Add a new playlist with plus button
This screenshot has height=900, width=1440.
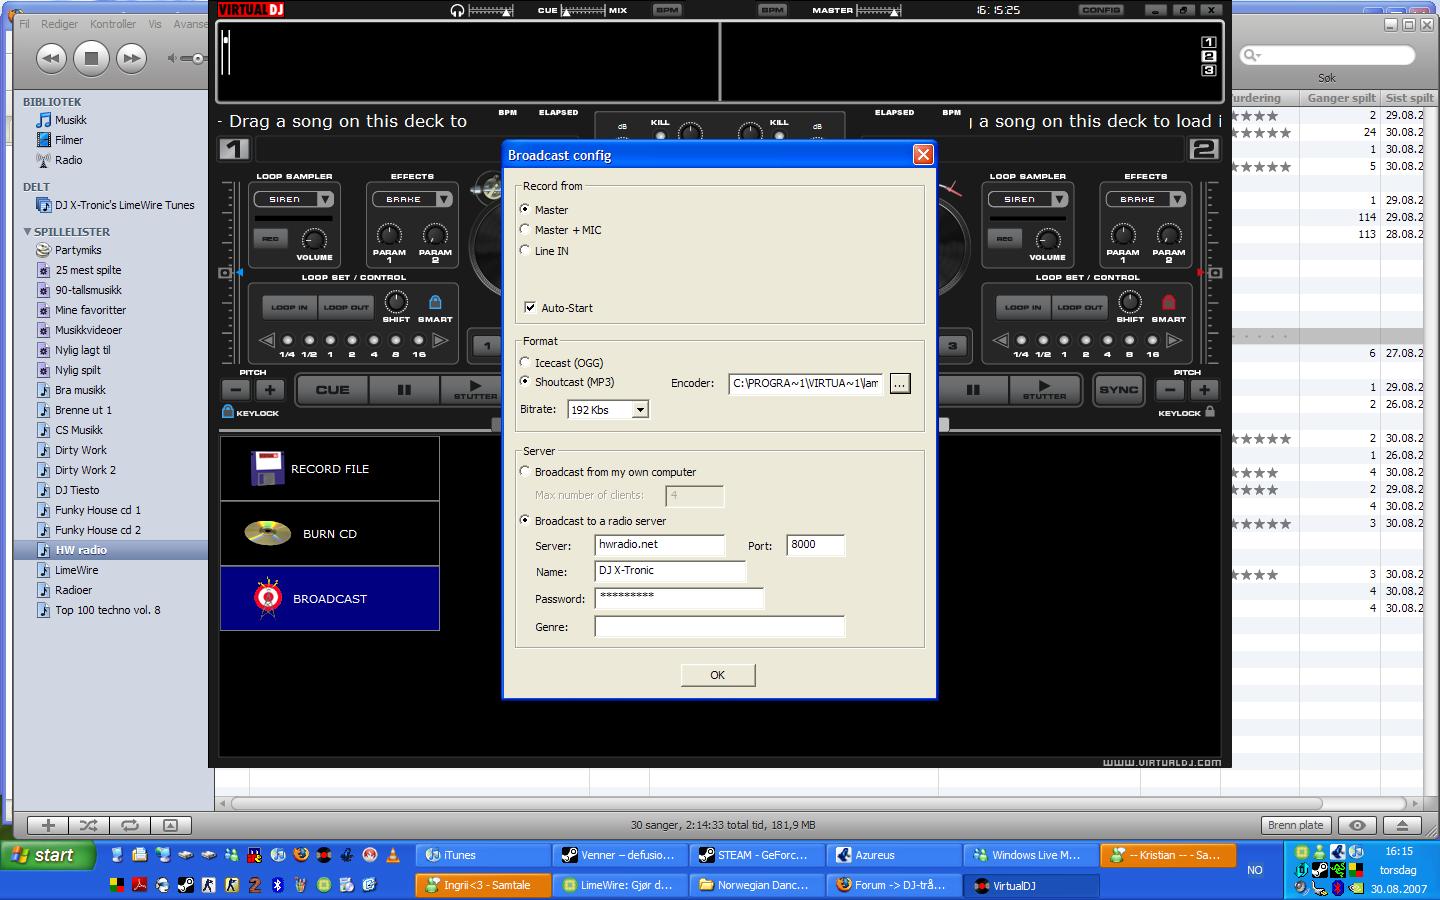click(48, 825)
